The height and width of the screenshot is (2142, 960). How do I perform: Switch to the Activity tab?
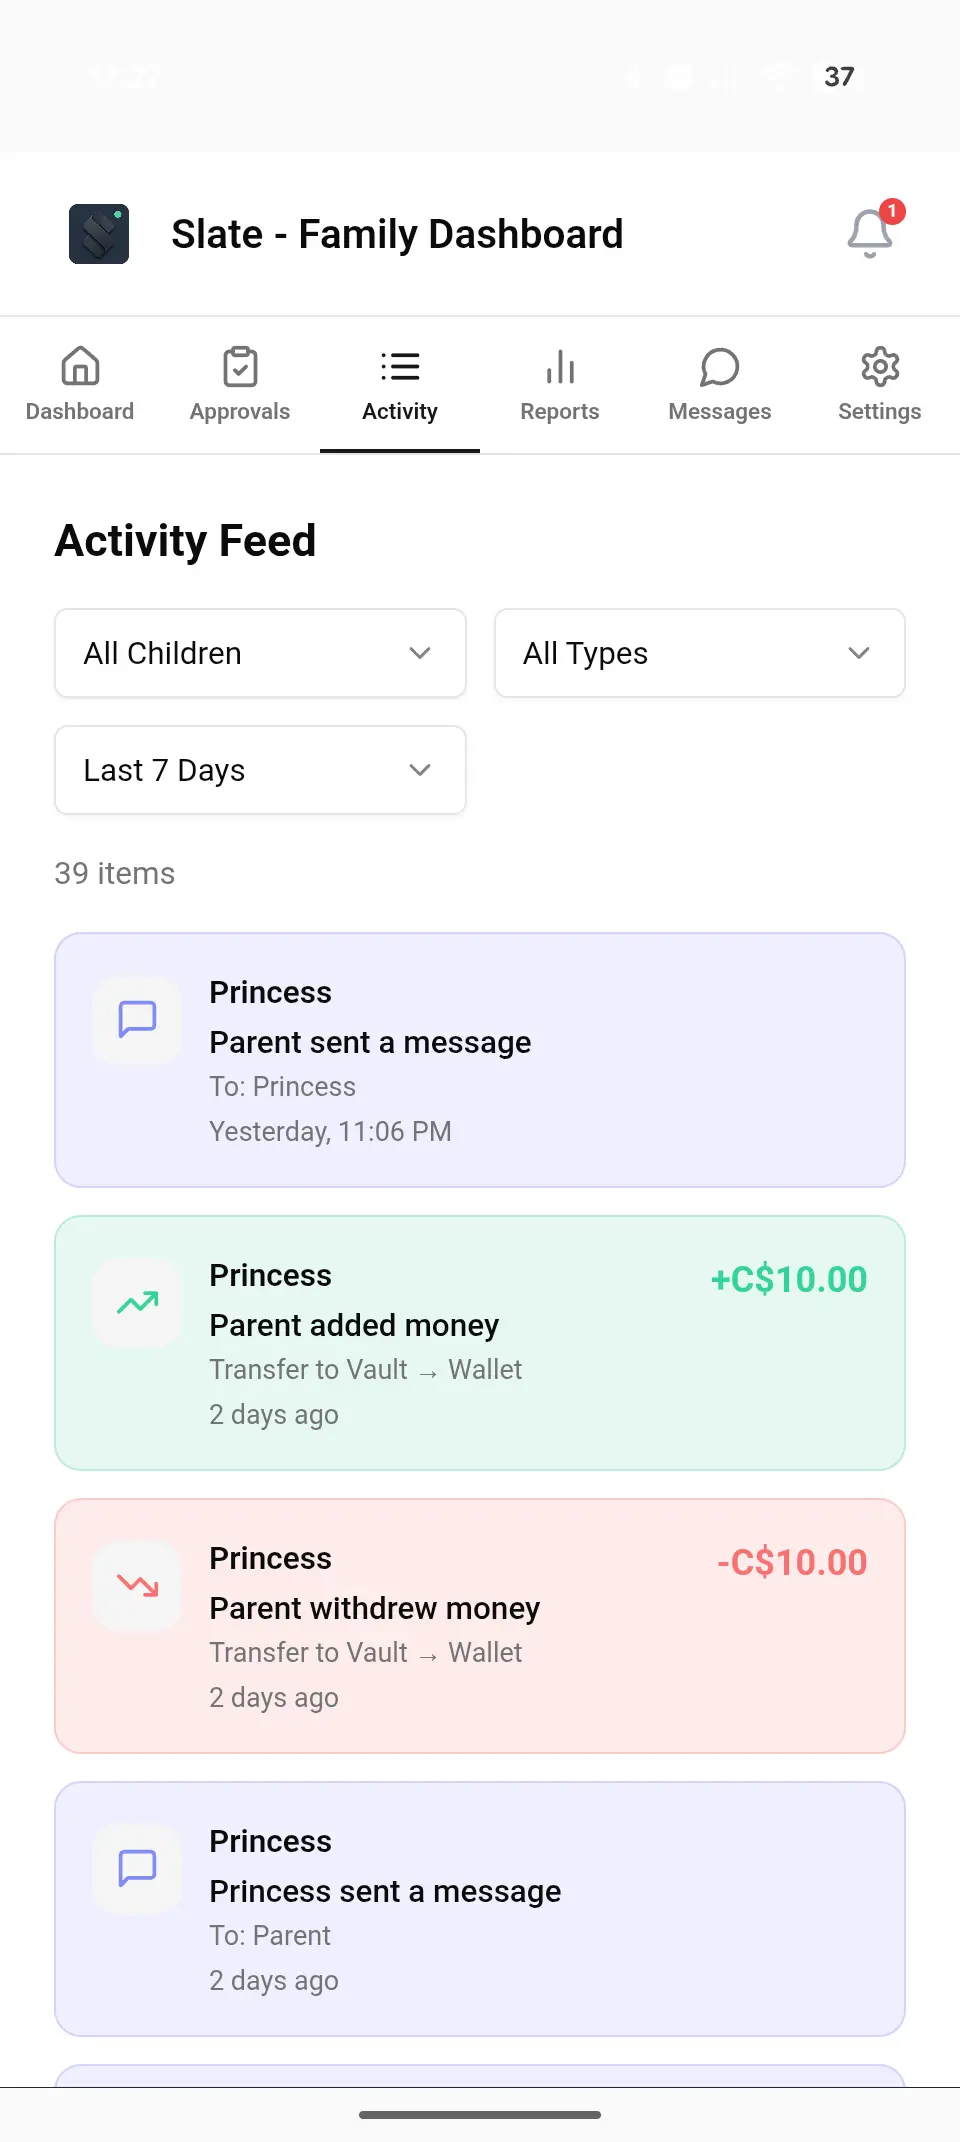(399, 385)
